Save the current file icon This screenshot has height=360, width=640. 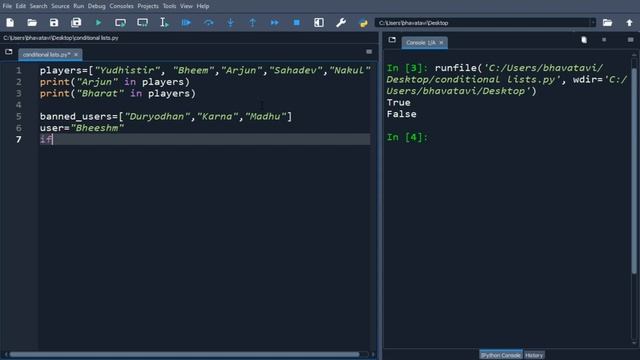[x=54, y=23]
